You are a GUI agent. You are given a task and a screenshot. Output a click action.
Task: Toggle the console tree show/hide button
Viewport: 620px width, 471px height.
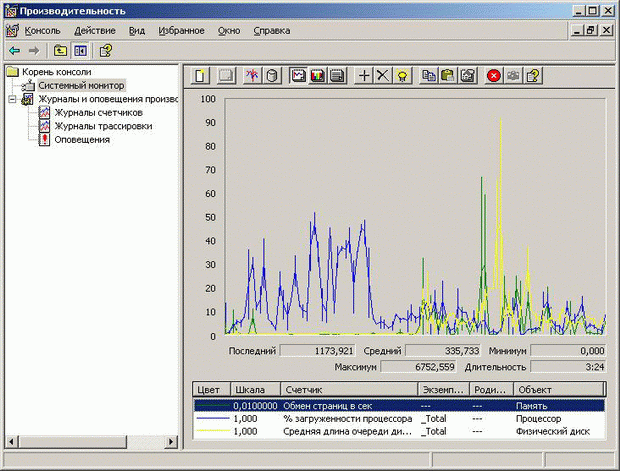[x=80, y=50]
